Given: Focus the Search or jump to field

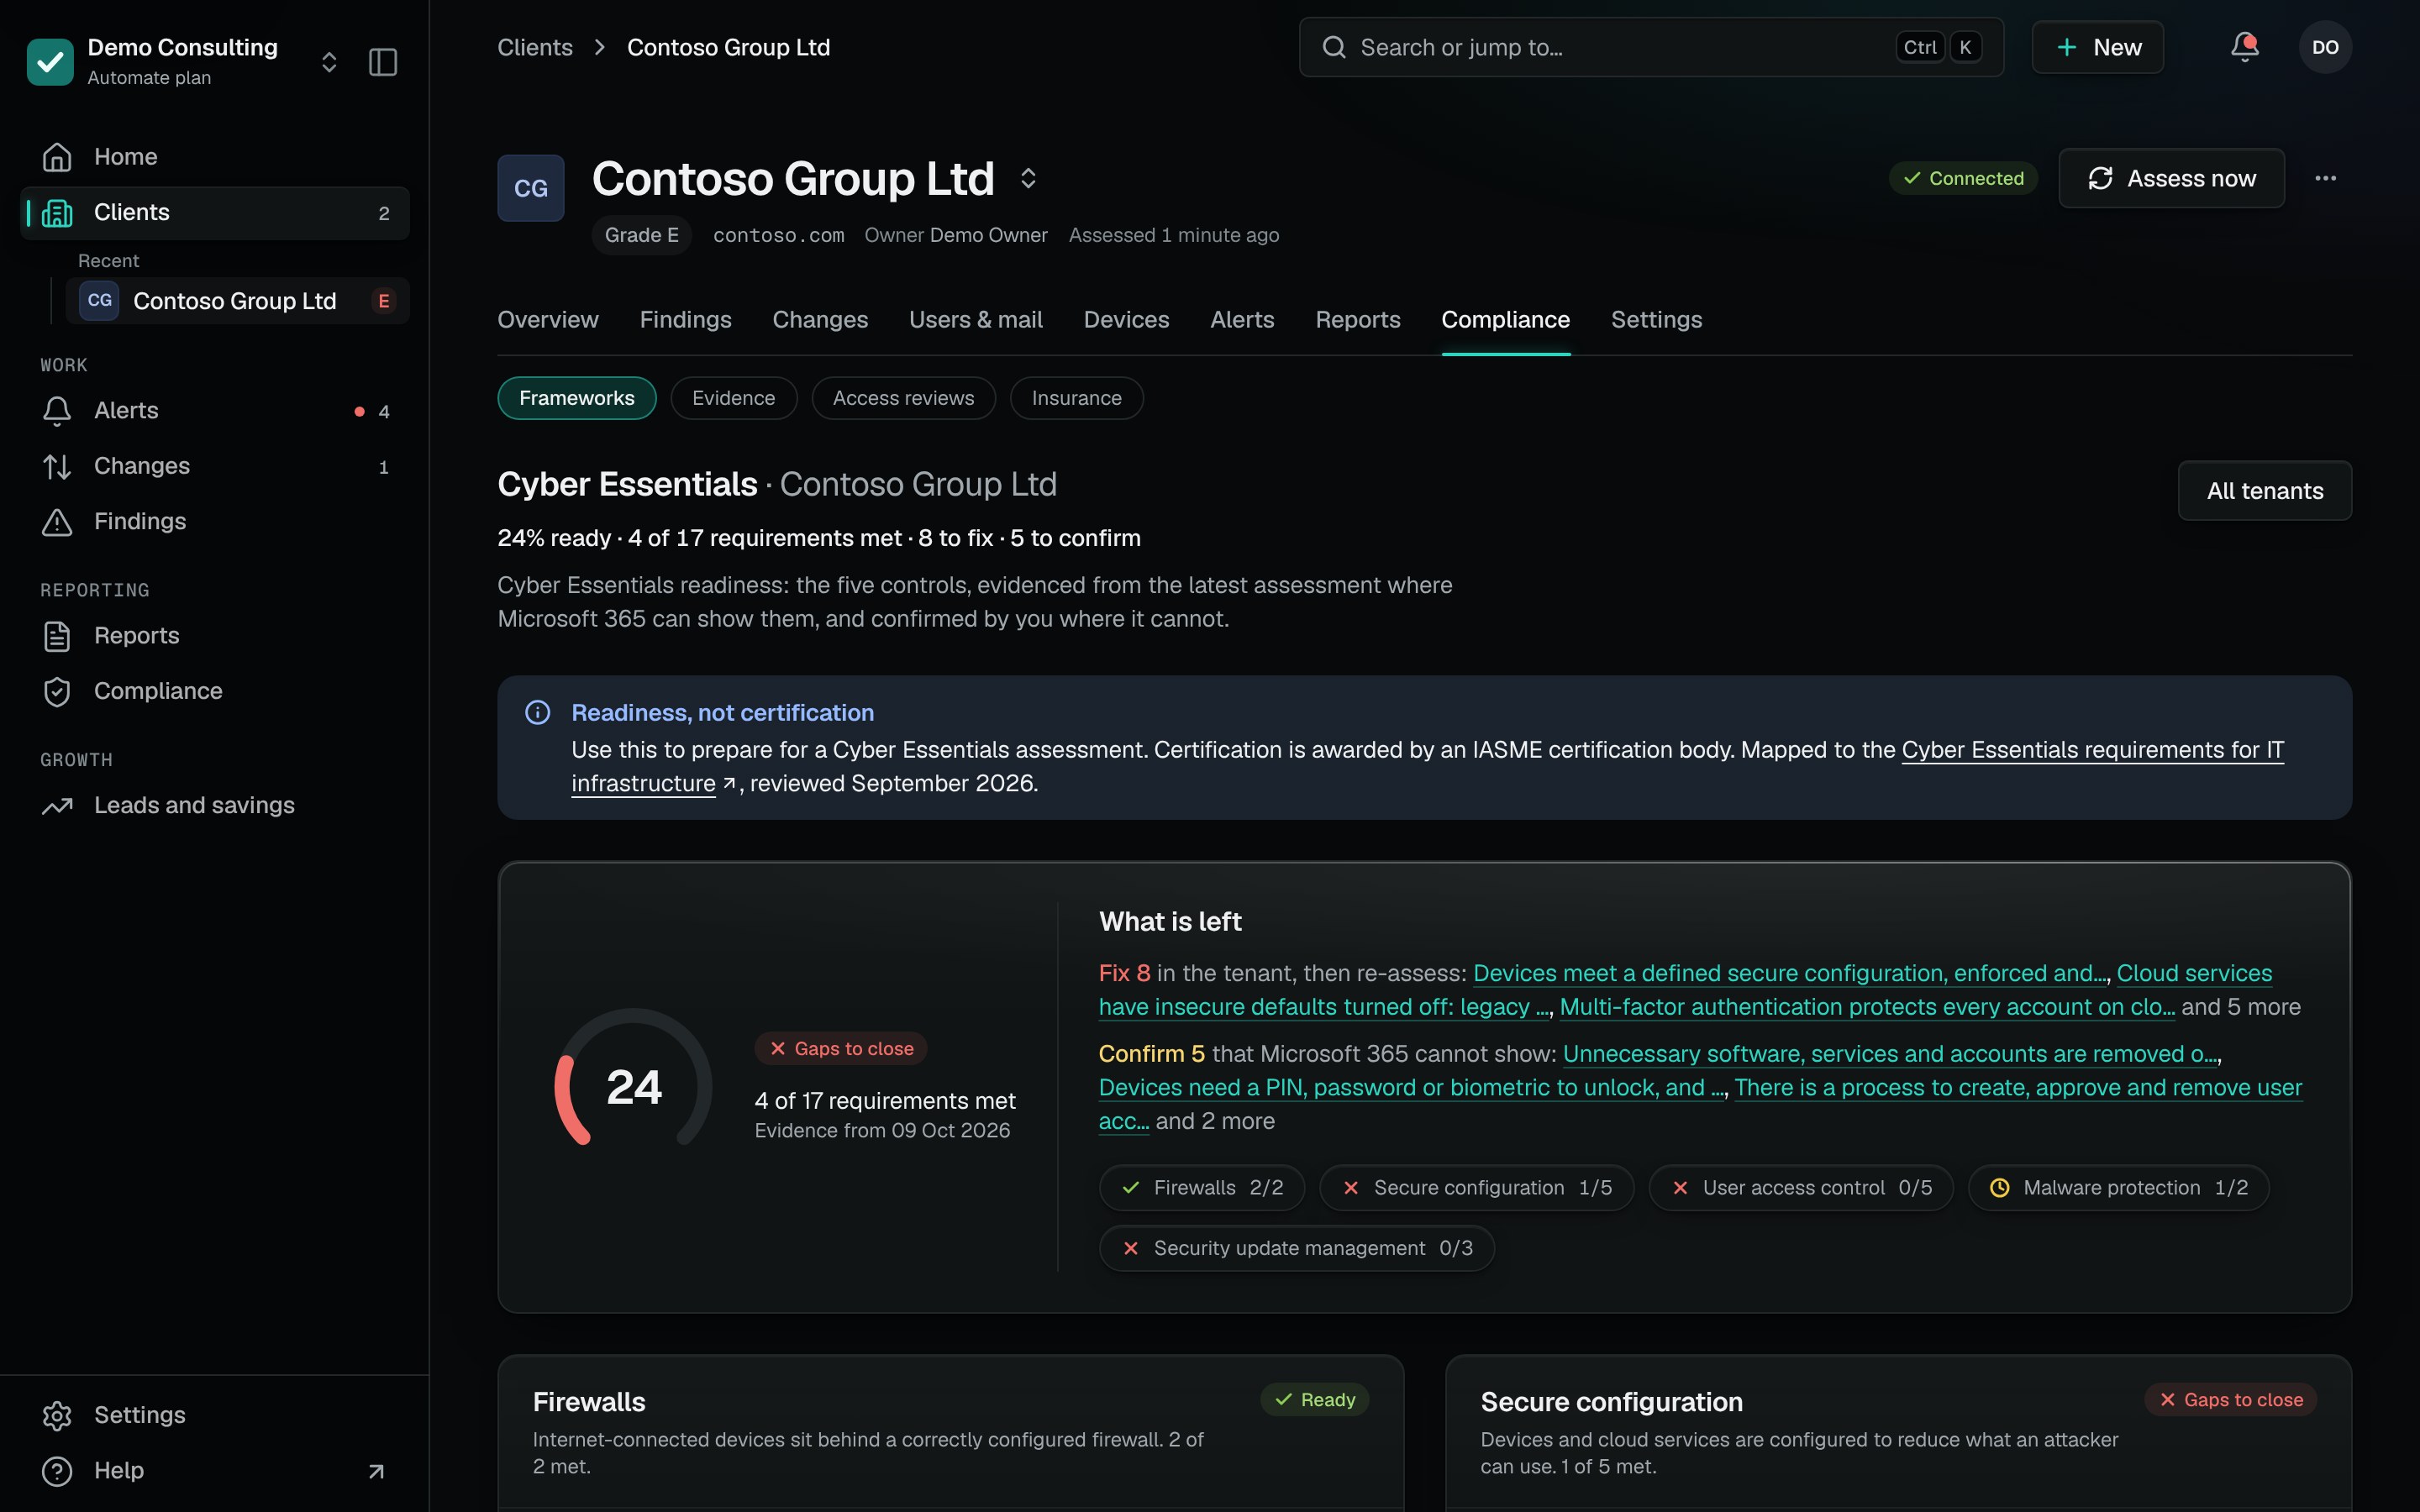Looking at the screenshot, I should [1651, 47].
